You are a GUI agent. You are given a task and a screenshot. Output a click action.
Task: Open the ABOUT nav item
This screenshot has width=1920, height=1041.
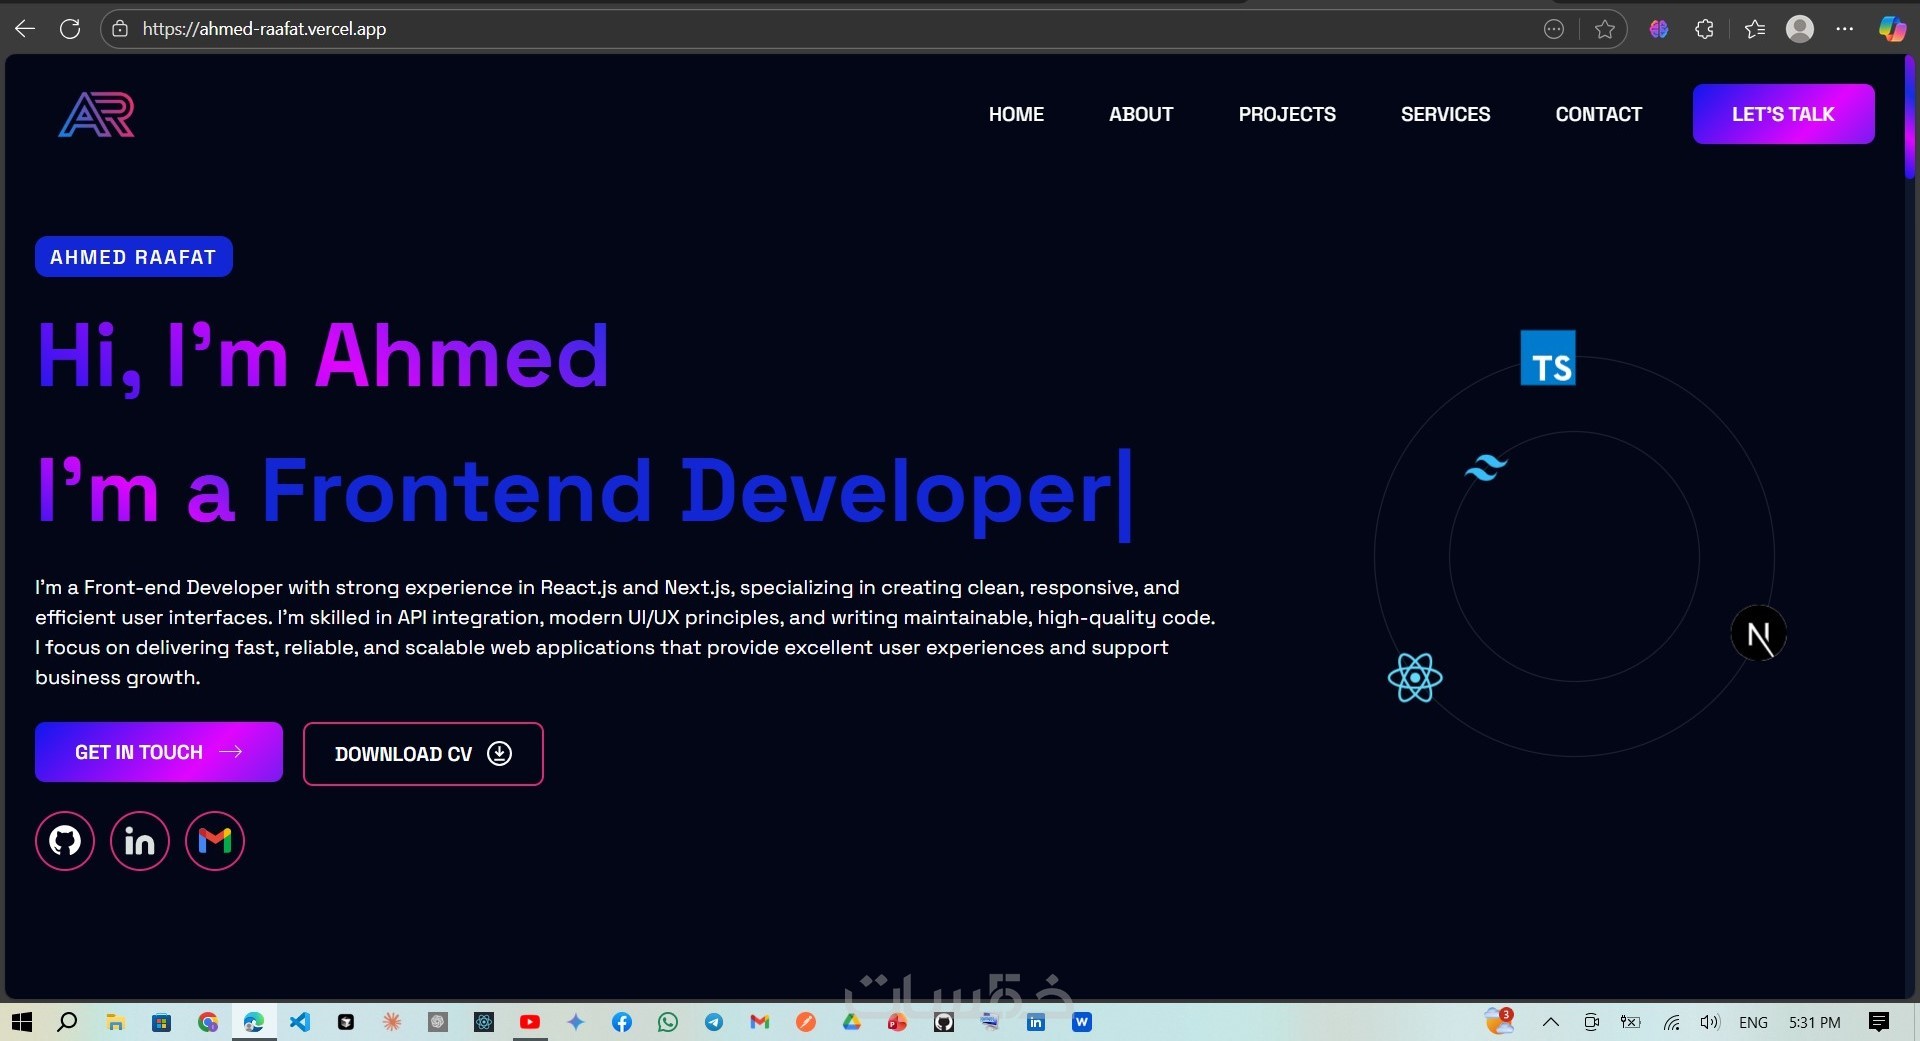tap(1141, 114)
